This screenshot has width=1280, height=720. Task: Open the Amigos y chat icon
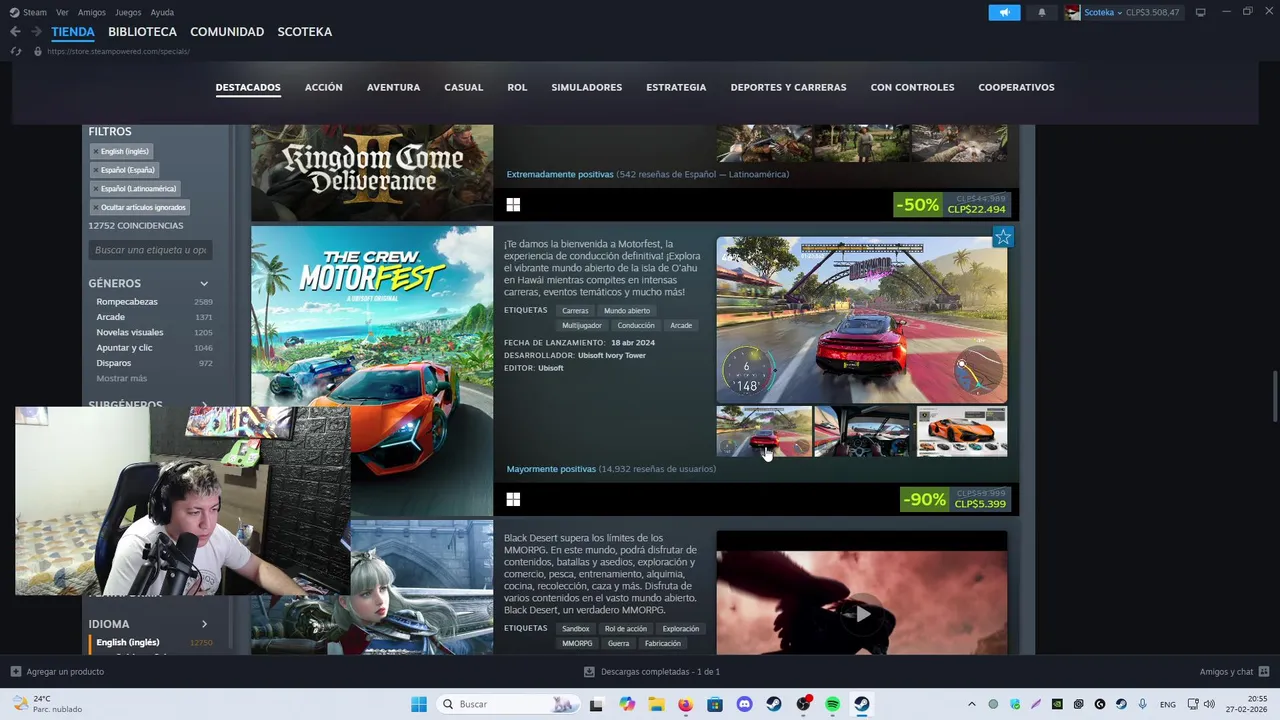1264,672
